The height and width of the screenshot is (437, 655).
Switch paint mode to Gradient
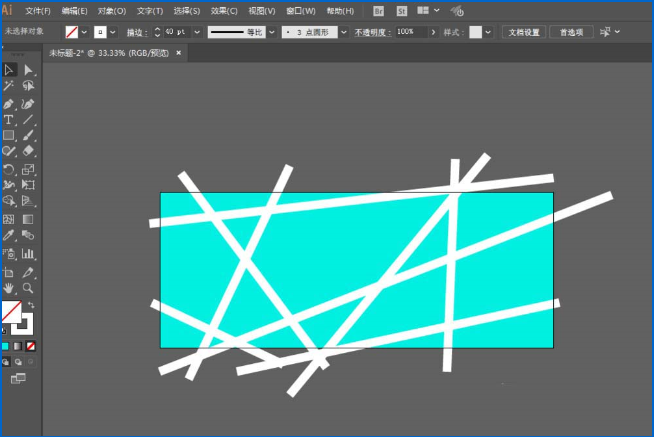click(x=17, y=346)
